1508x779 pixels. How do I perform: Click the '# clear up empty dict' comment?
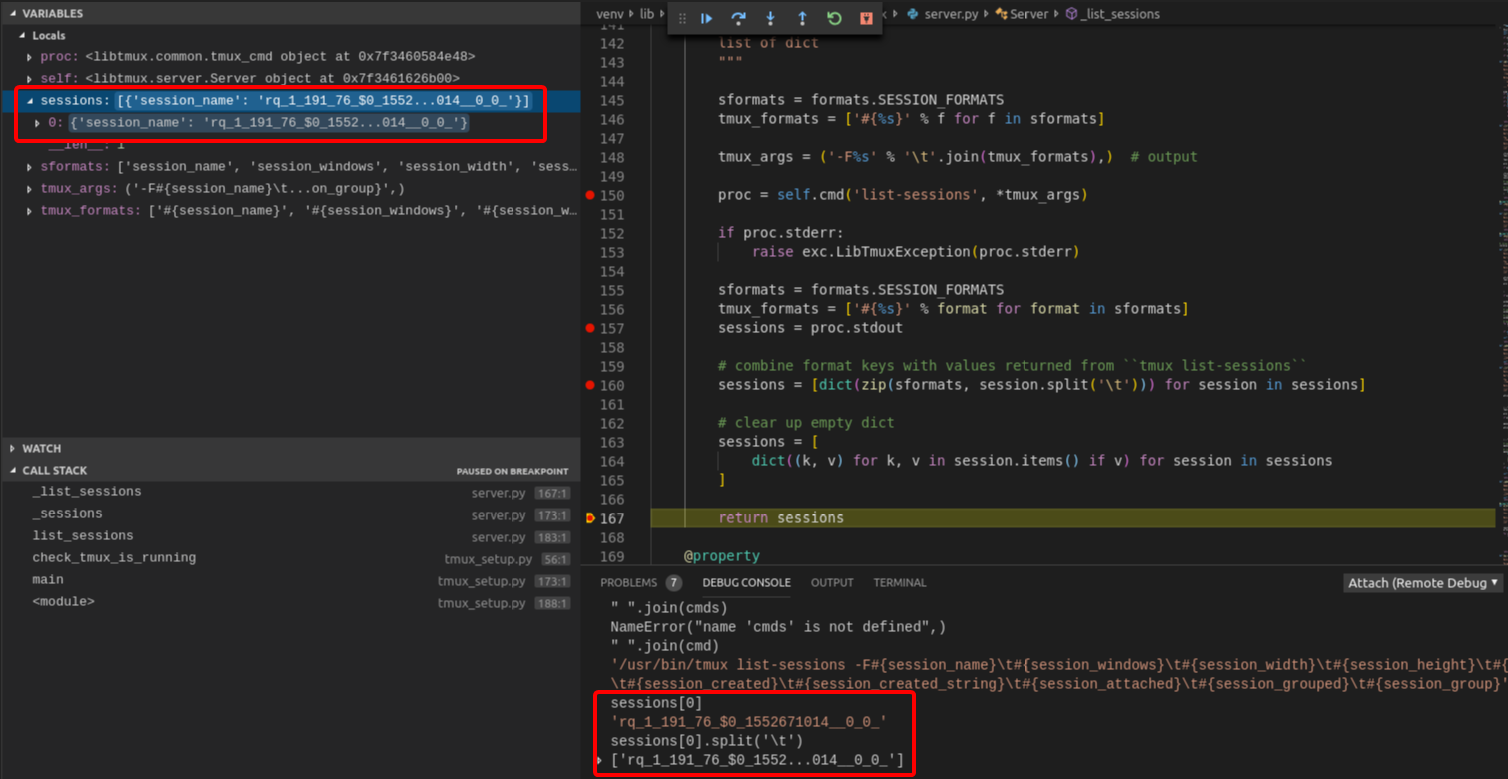806,423
